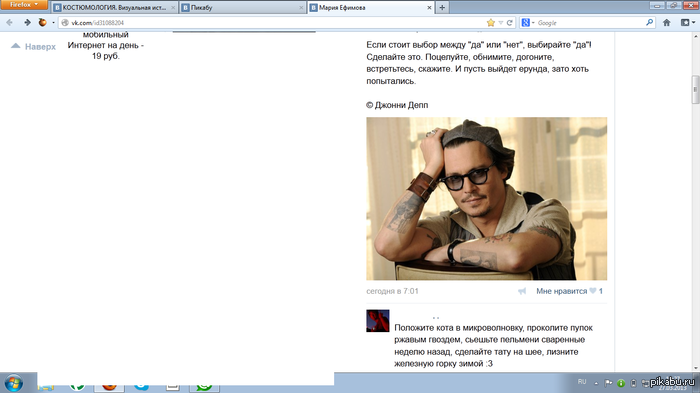Screen dimensions: 700x393
Task: Click the search magnifier icon
Action: coord(650,22)
